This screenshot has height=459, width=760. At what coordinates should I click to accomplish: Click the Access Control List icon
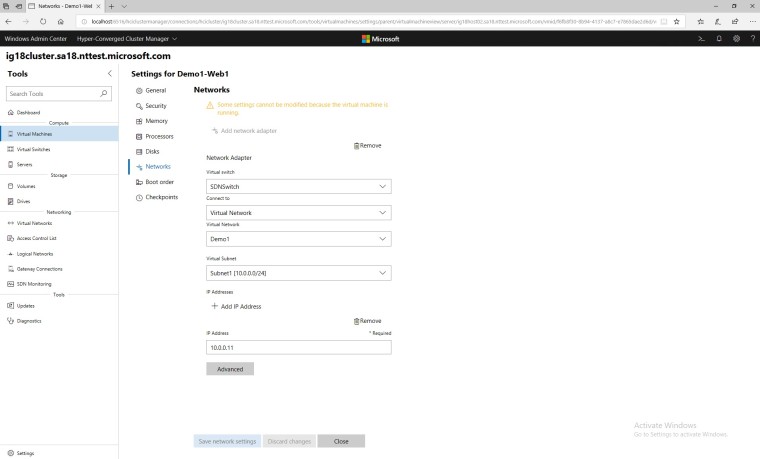point(11,238)
